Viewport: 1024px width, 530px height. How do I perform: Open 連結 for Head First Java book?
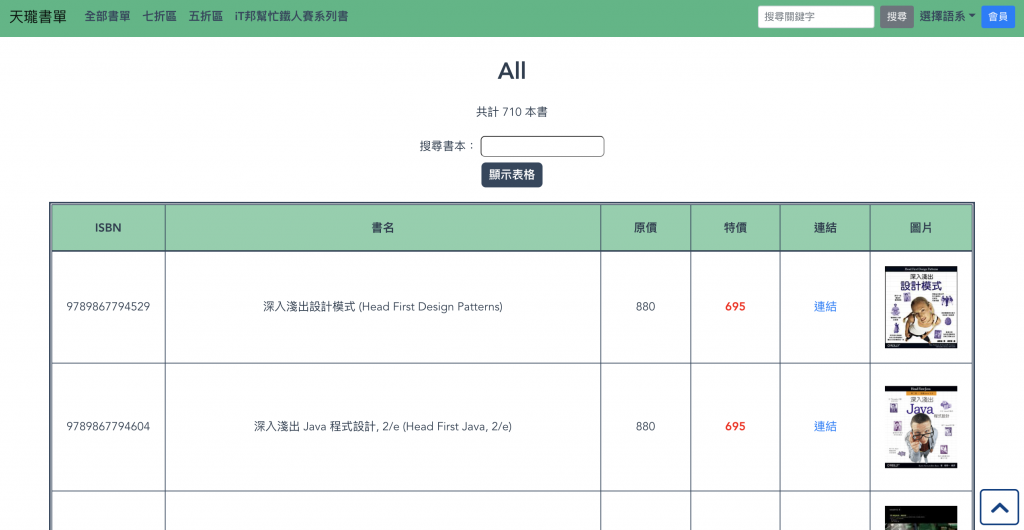pos(825,427)
